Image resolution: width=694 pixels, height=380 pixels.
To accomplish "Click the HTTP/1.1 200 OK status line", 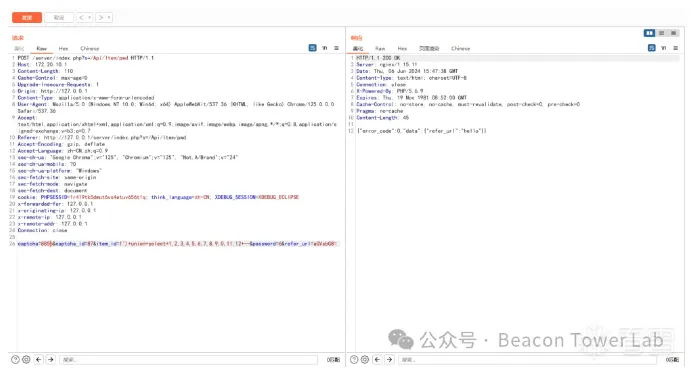I will pos(378,58).
